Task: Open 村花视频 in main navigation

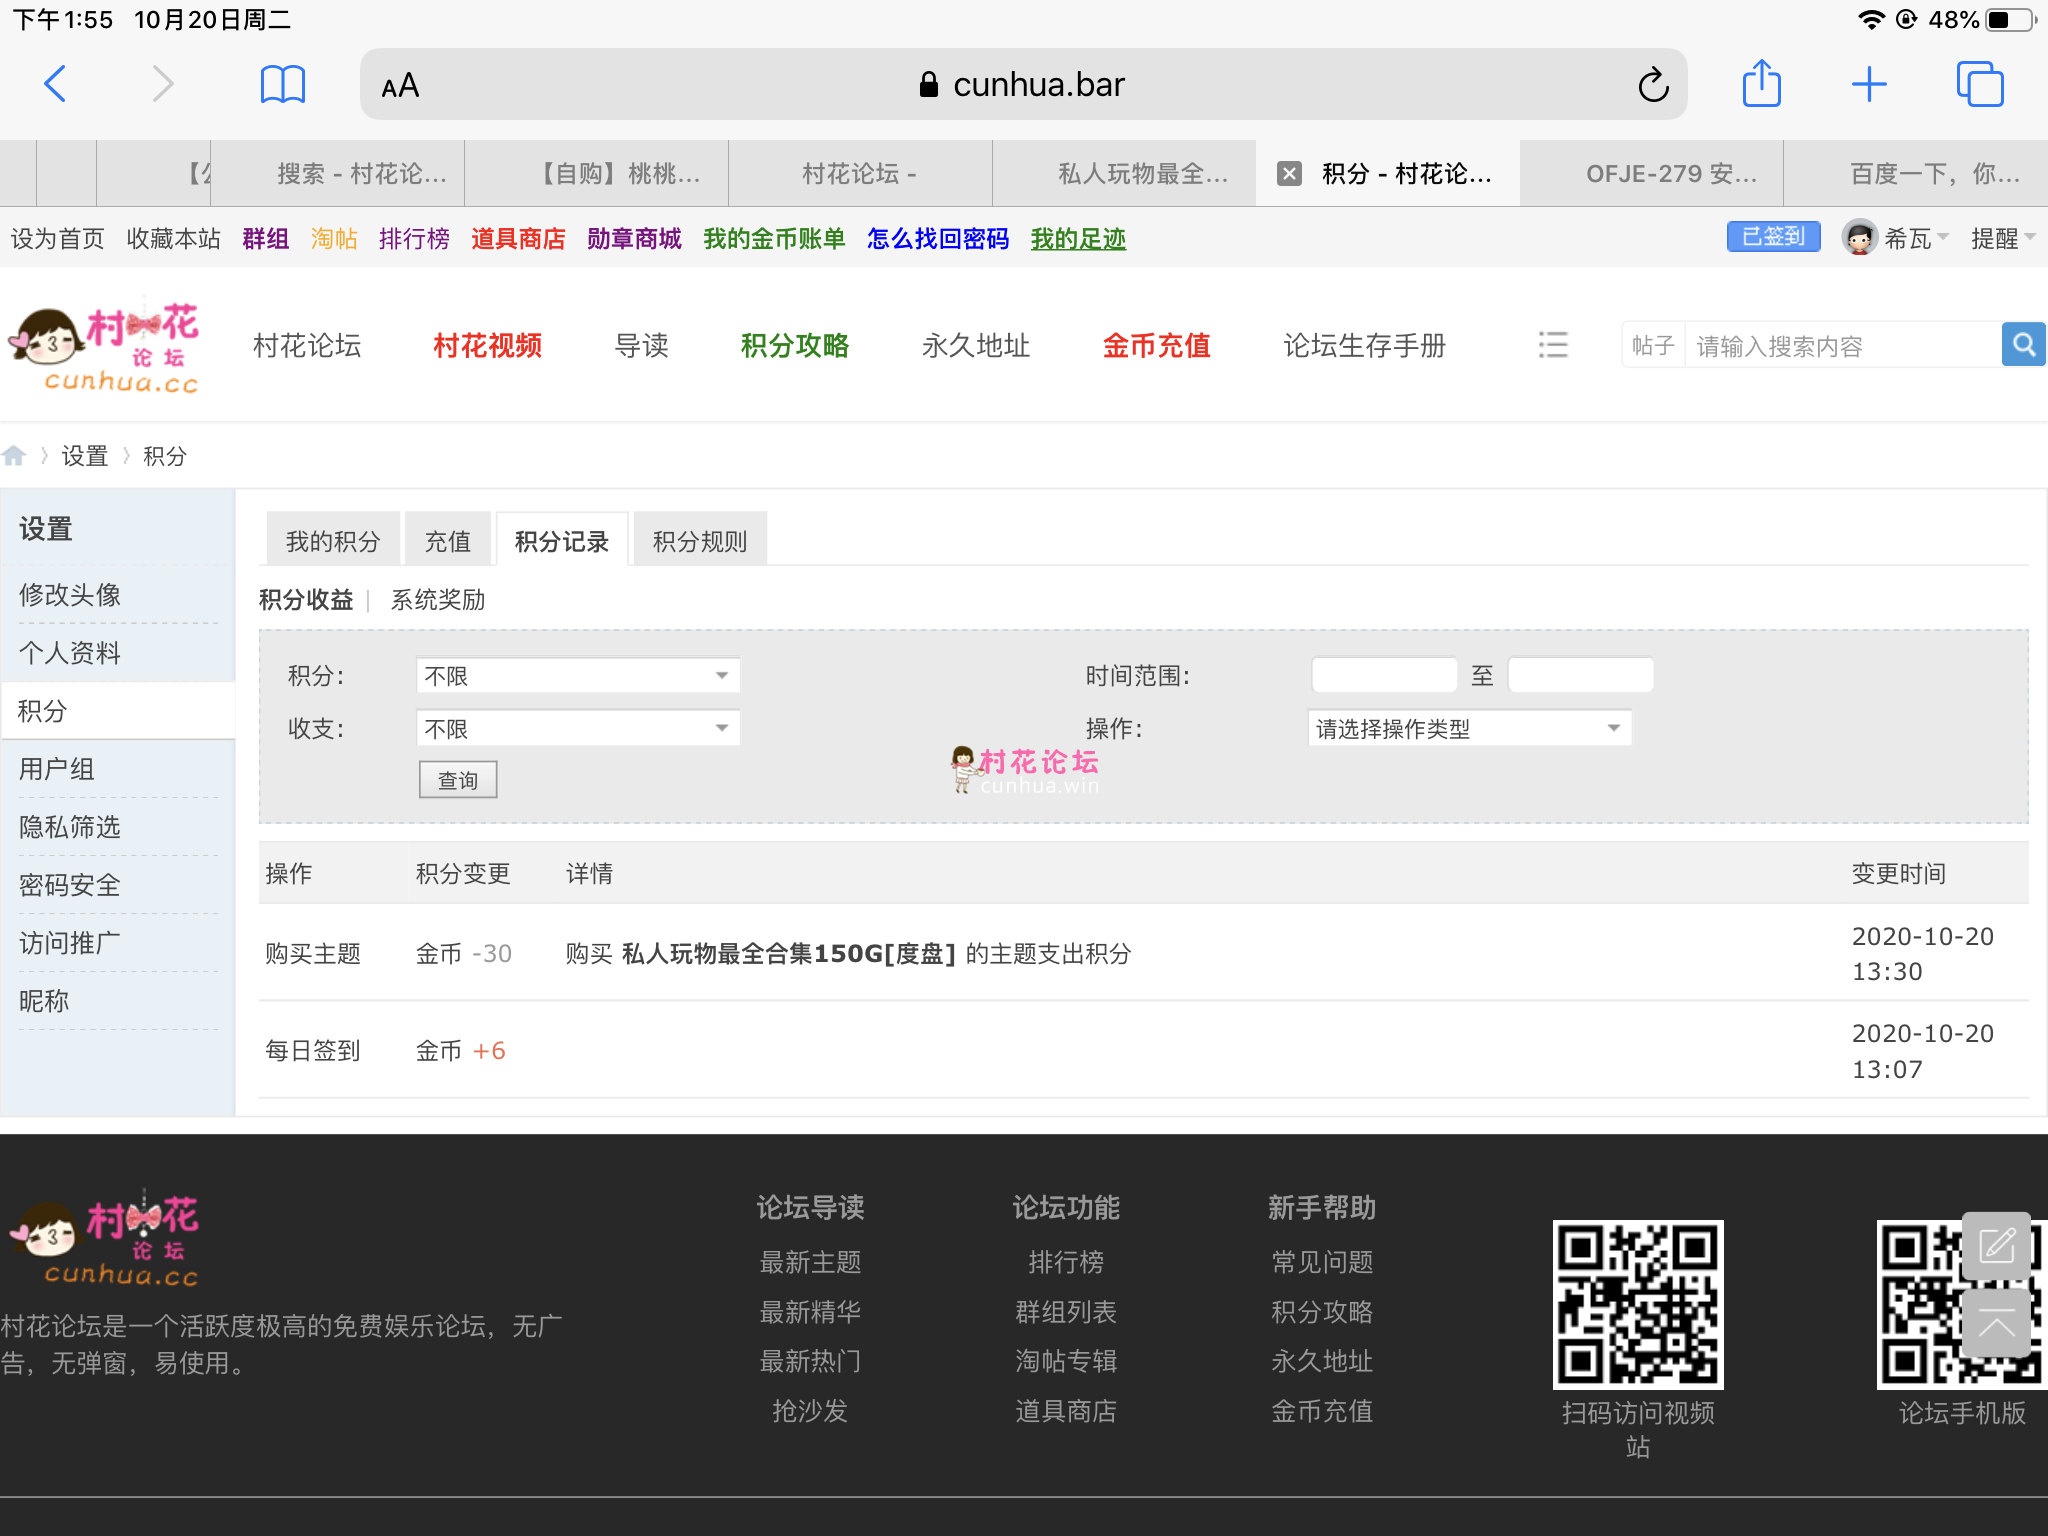Action: point(488,346)
